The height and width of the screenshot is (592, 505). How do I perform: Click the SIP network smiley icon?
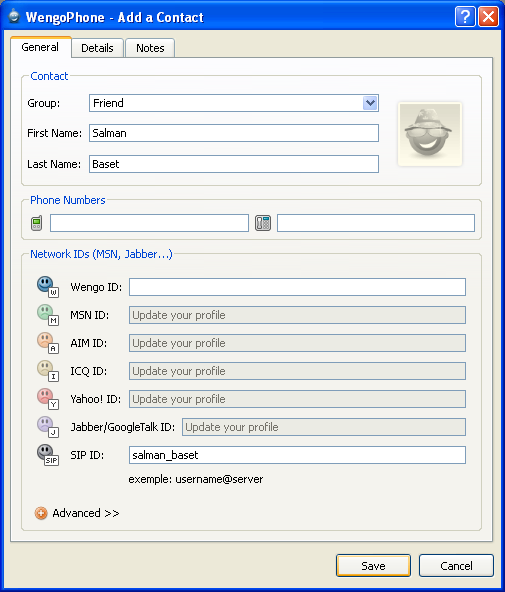click(x=48, y=455)
